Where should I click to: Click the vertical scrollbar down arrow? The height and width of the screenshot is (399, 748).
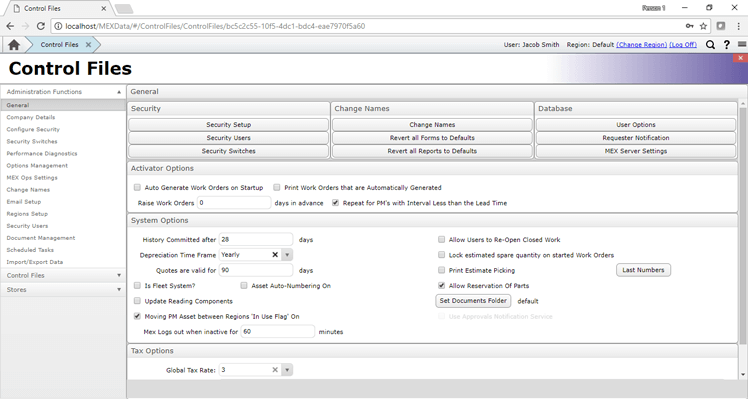[x=743, y=375]
